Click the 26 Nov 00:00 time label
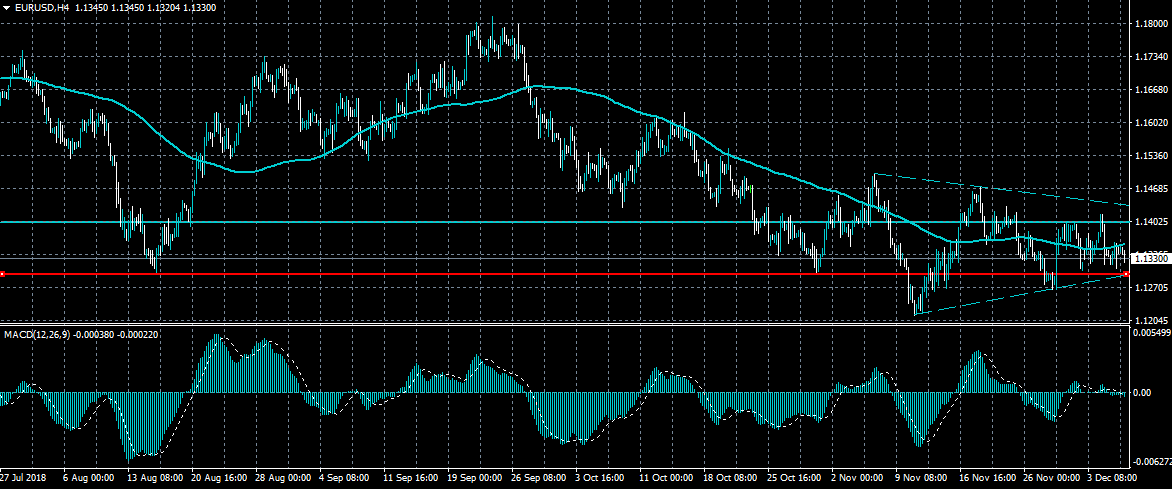The image size is (1172, 489). click(1052, 477)
